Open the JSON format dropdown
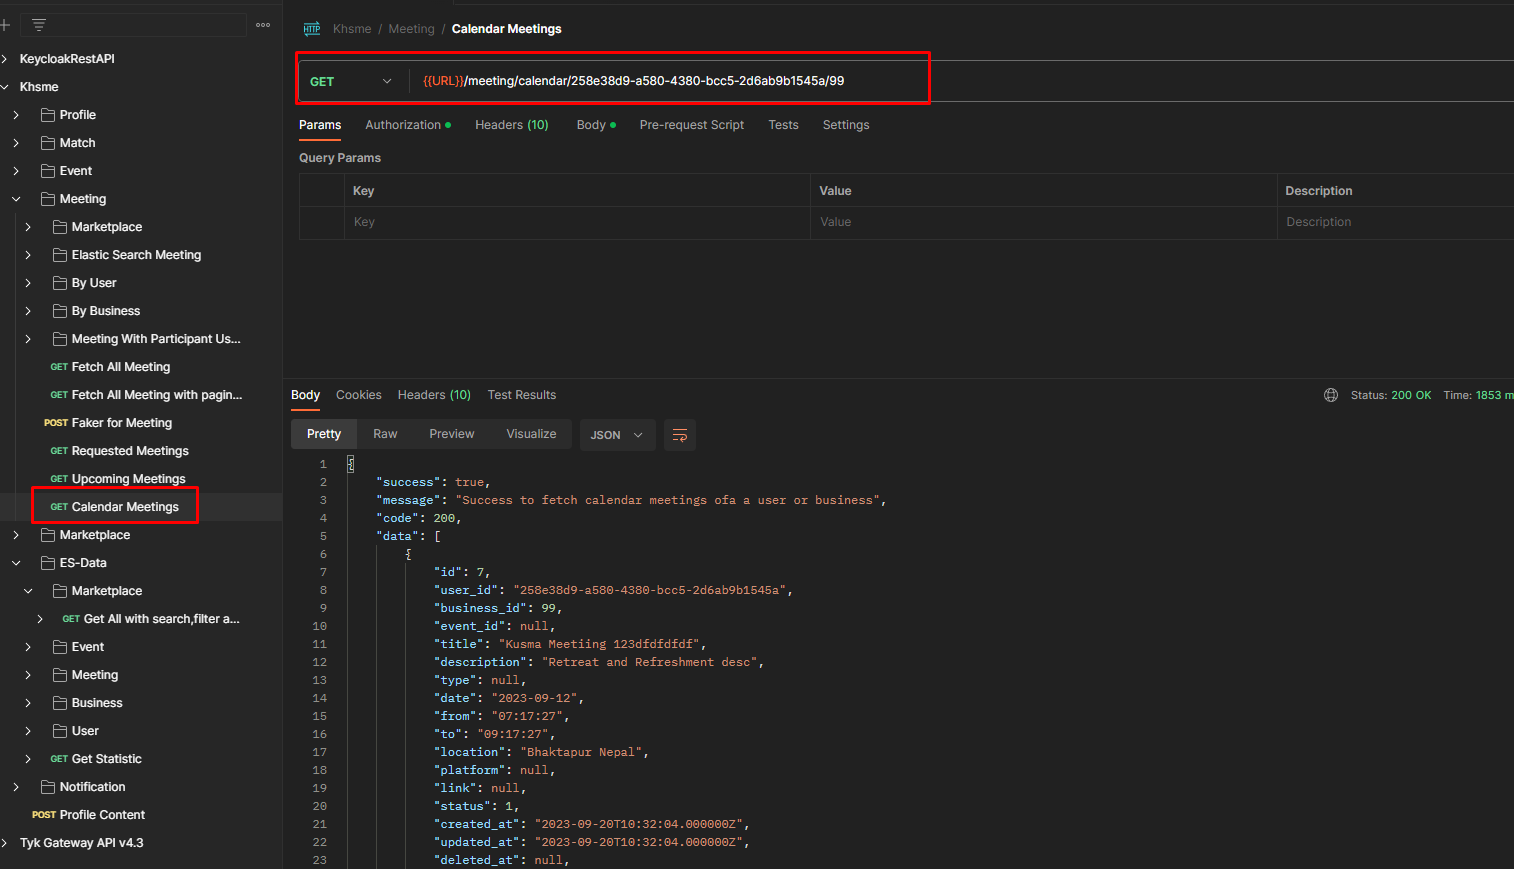This screenshot has height=869, width=1514. click(617, 435)
